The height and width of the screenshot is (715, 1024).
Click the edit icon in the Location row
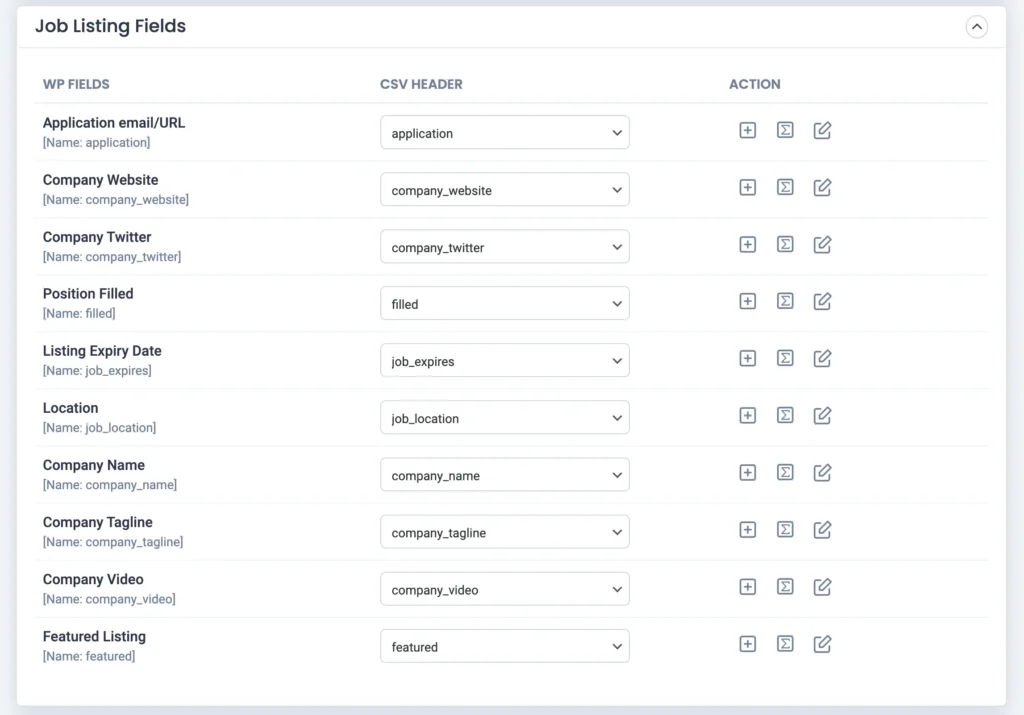point(822,415)
